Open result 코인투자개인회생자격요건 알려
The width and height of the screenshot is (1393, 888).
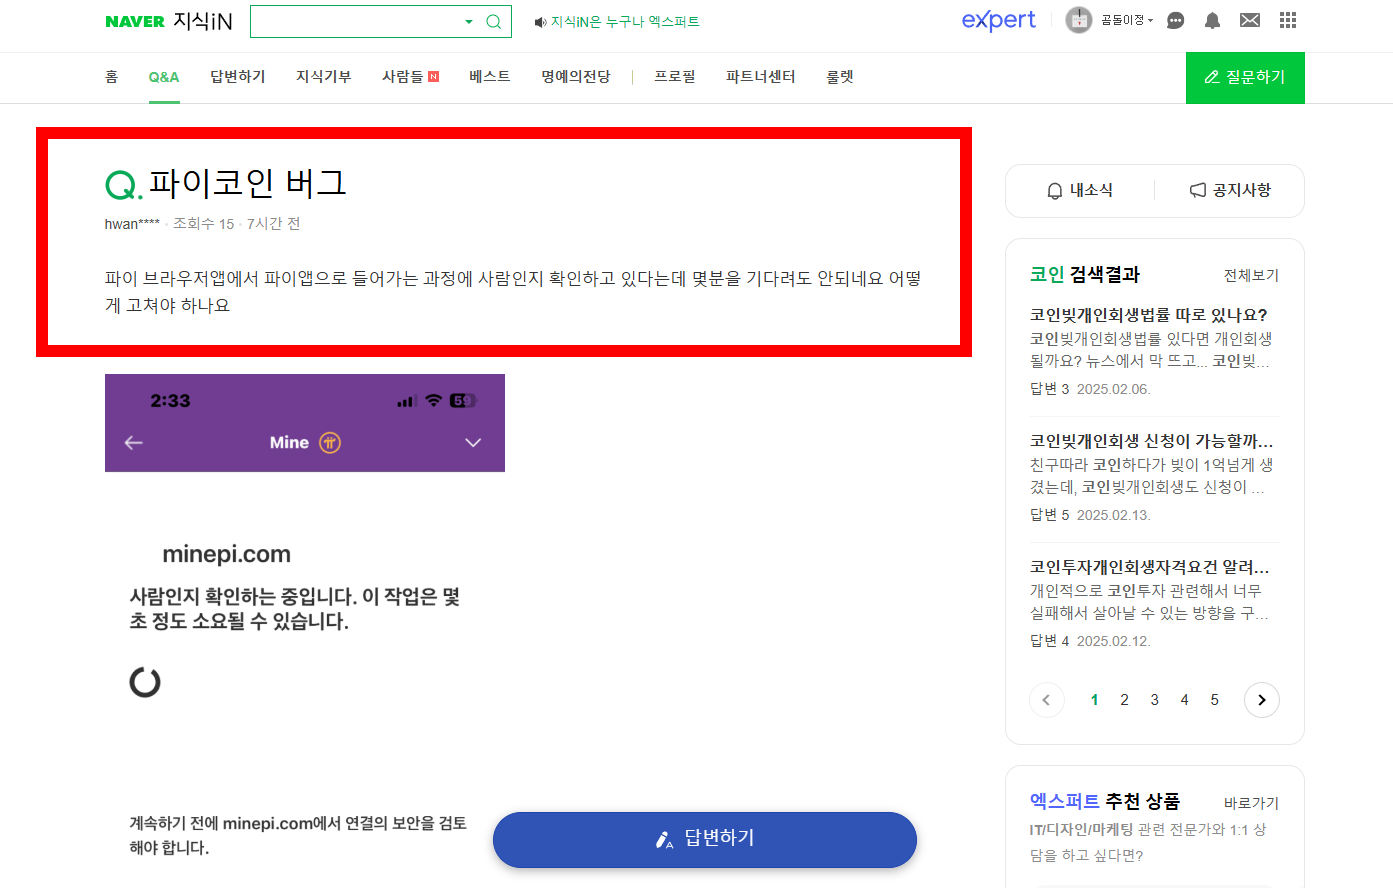[1150, 567]
